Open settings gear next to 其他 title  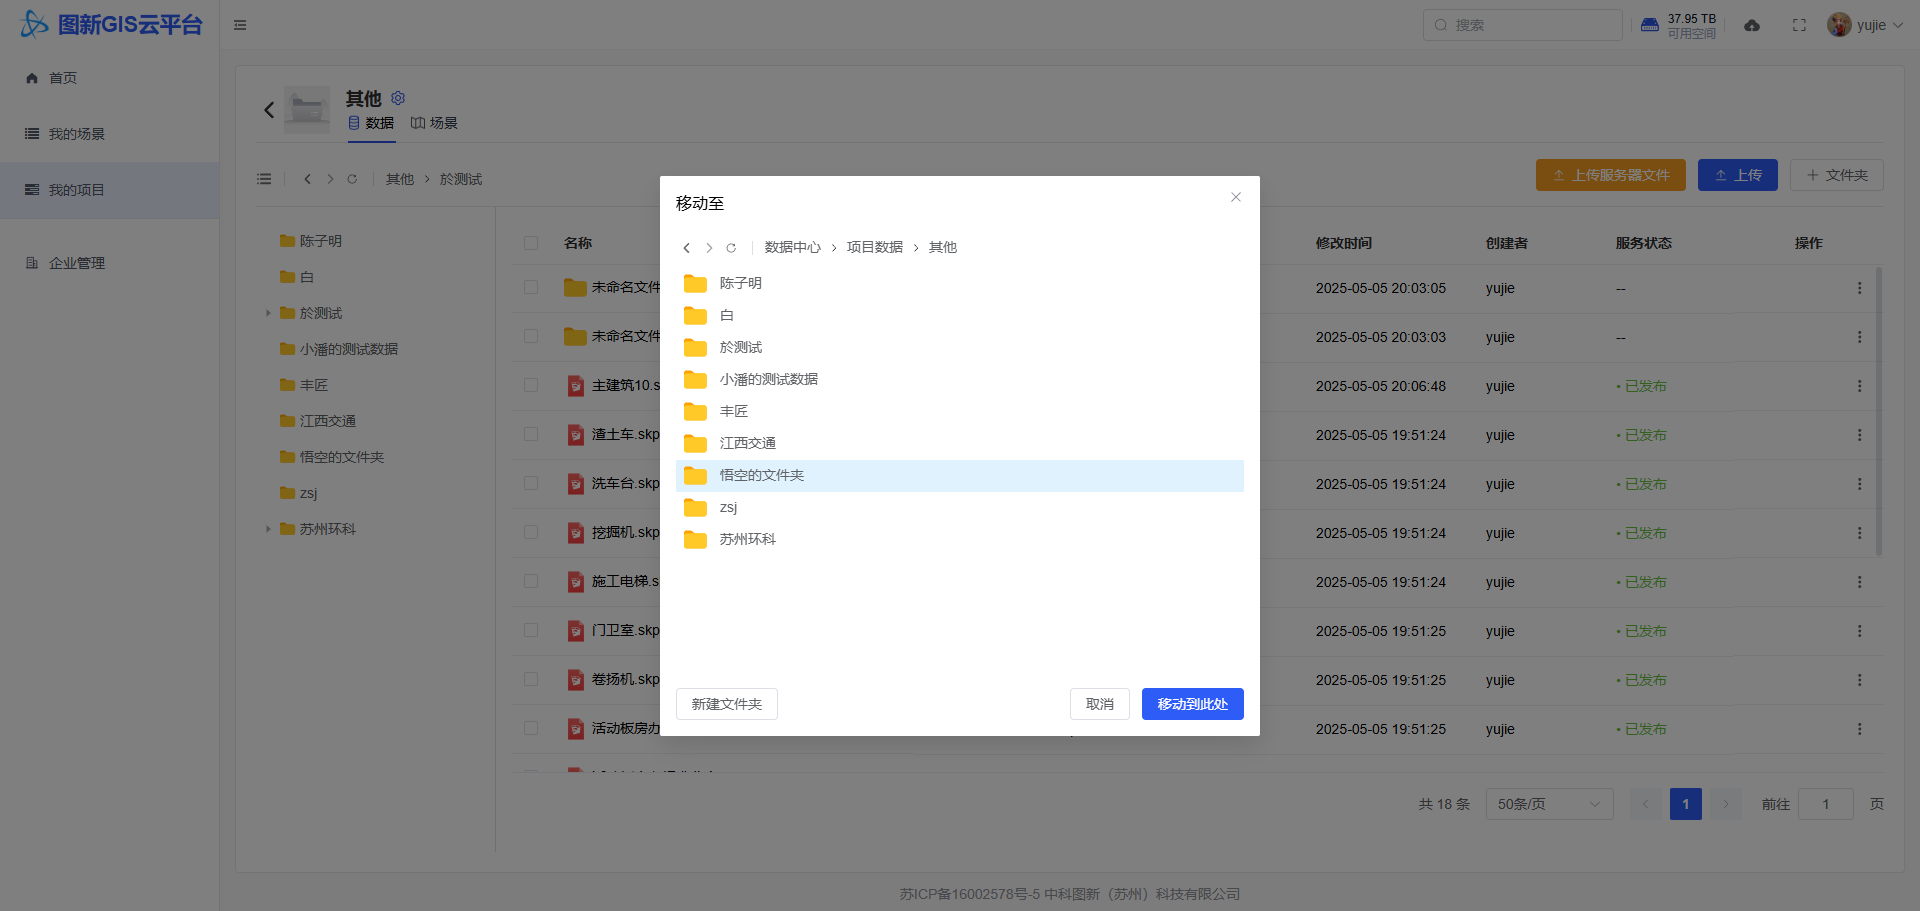pyautogui.click(x=398, y=98)
